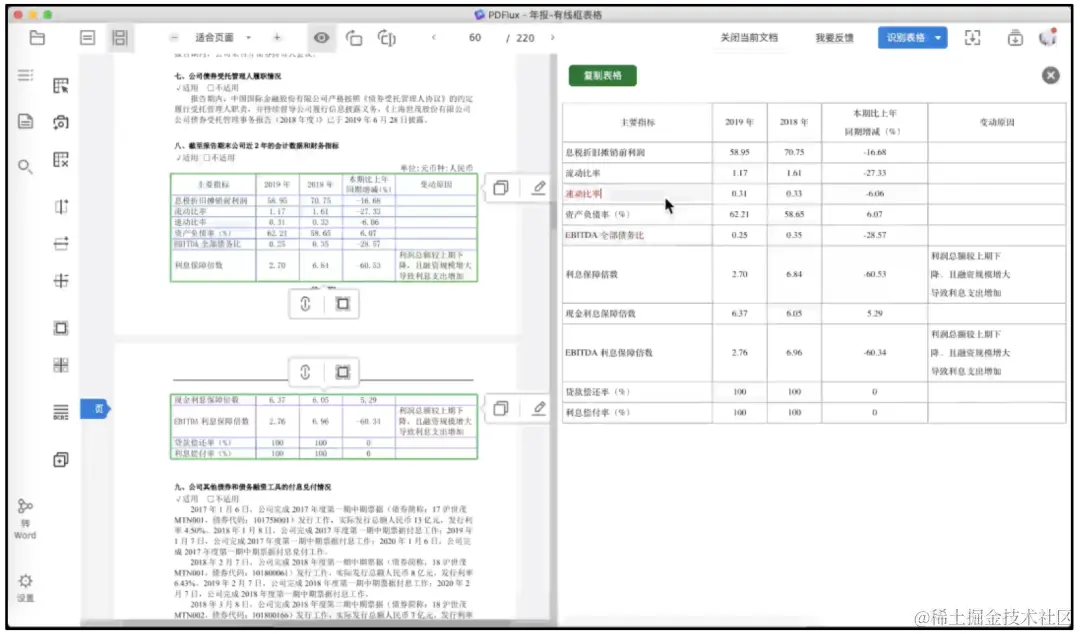Open the outline list icon in left sidebar

coord(25,74)
